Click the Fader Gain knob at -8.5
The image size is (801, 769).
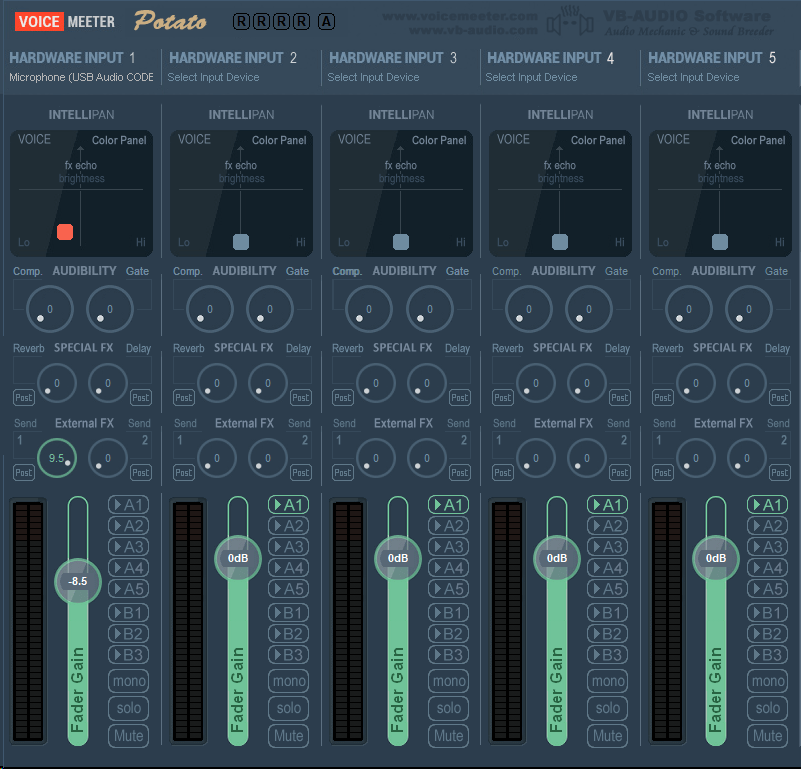(x=78, y=581)
